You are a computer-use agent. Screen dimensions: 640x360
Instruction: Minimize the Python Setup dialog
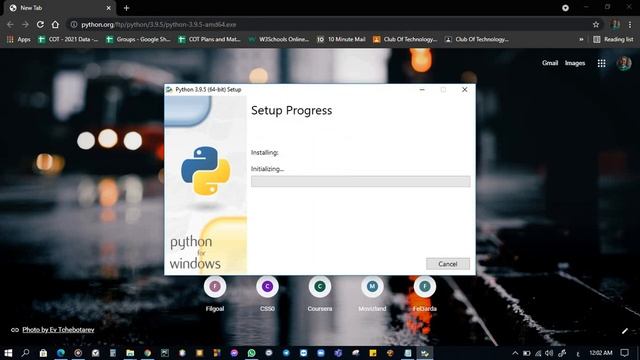(x=422, y=89)
